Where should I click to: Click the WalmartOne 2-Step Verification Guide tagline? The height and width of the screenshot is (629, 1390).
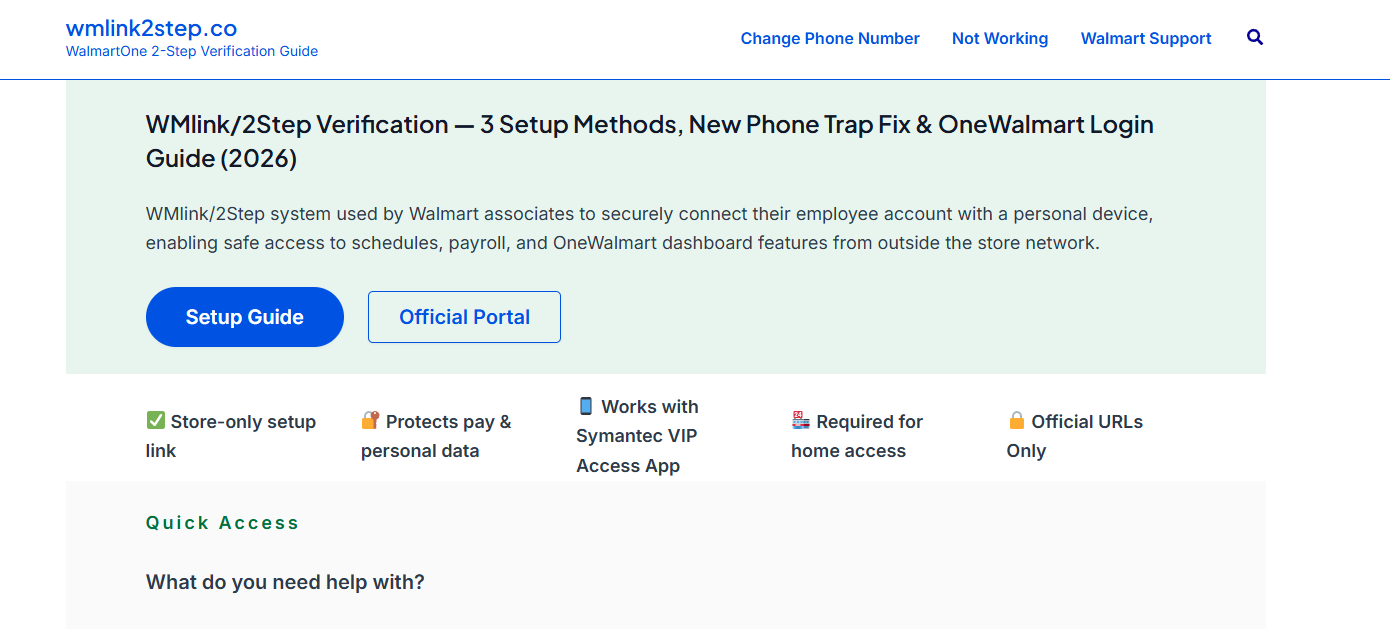[x=191, y=51]
